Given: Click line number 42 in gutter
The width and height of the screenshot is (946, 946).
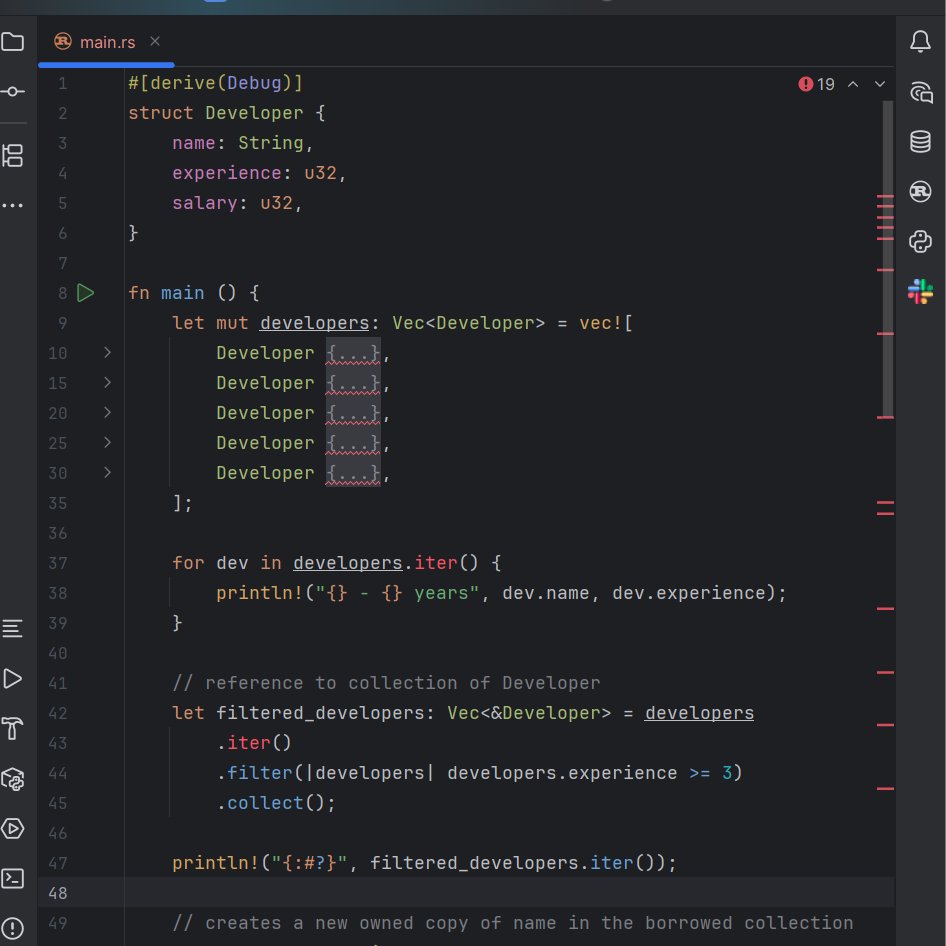Looking at the screenshot, I should pyautogui.click(x=58, y=713).
